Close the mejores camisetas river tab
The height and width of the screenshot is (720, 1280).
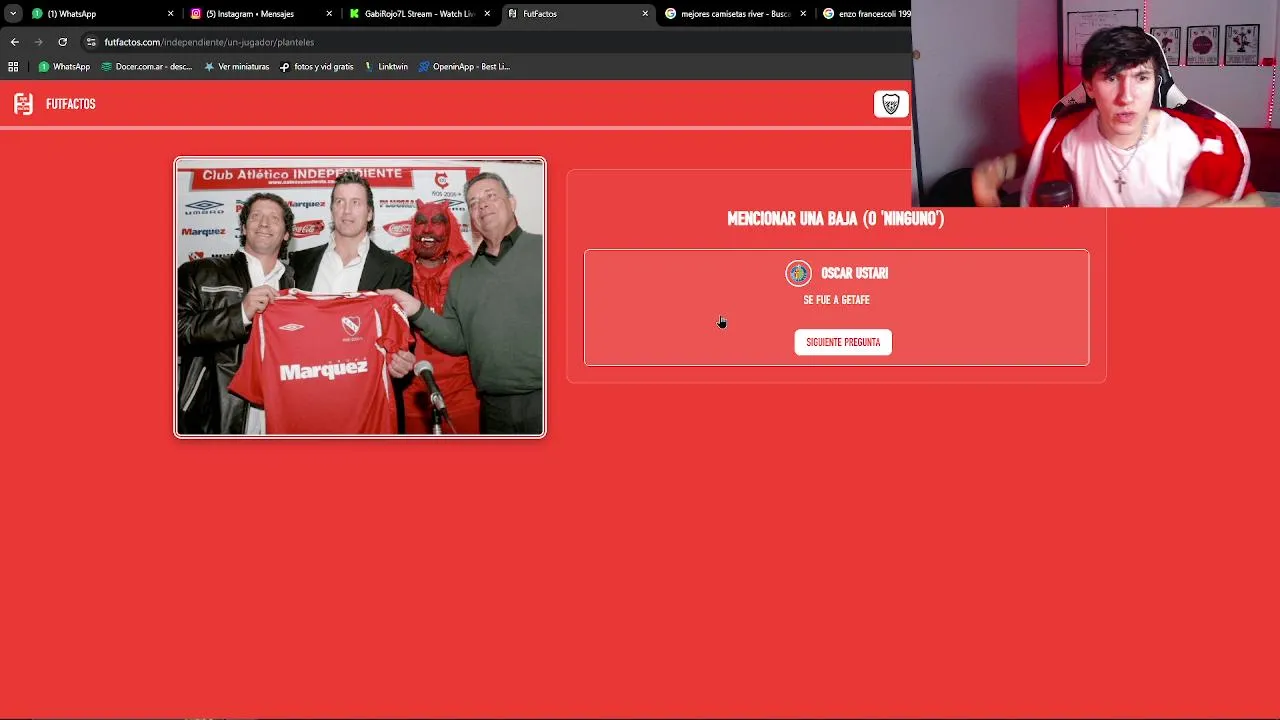(803, 14)
